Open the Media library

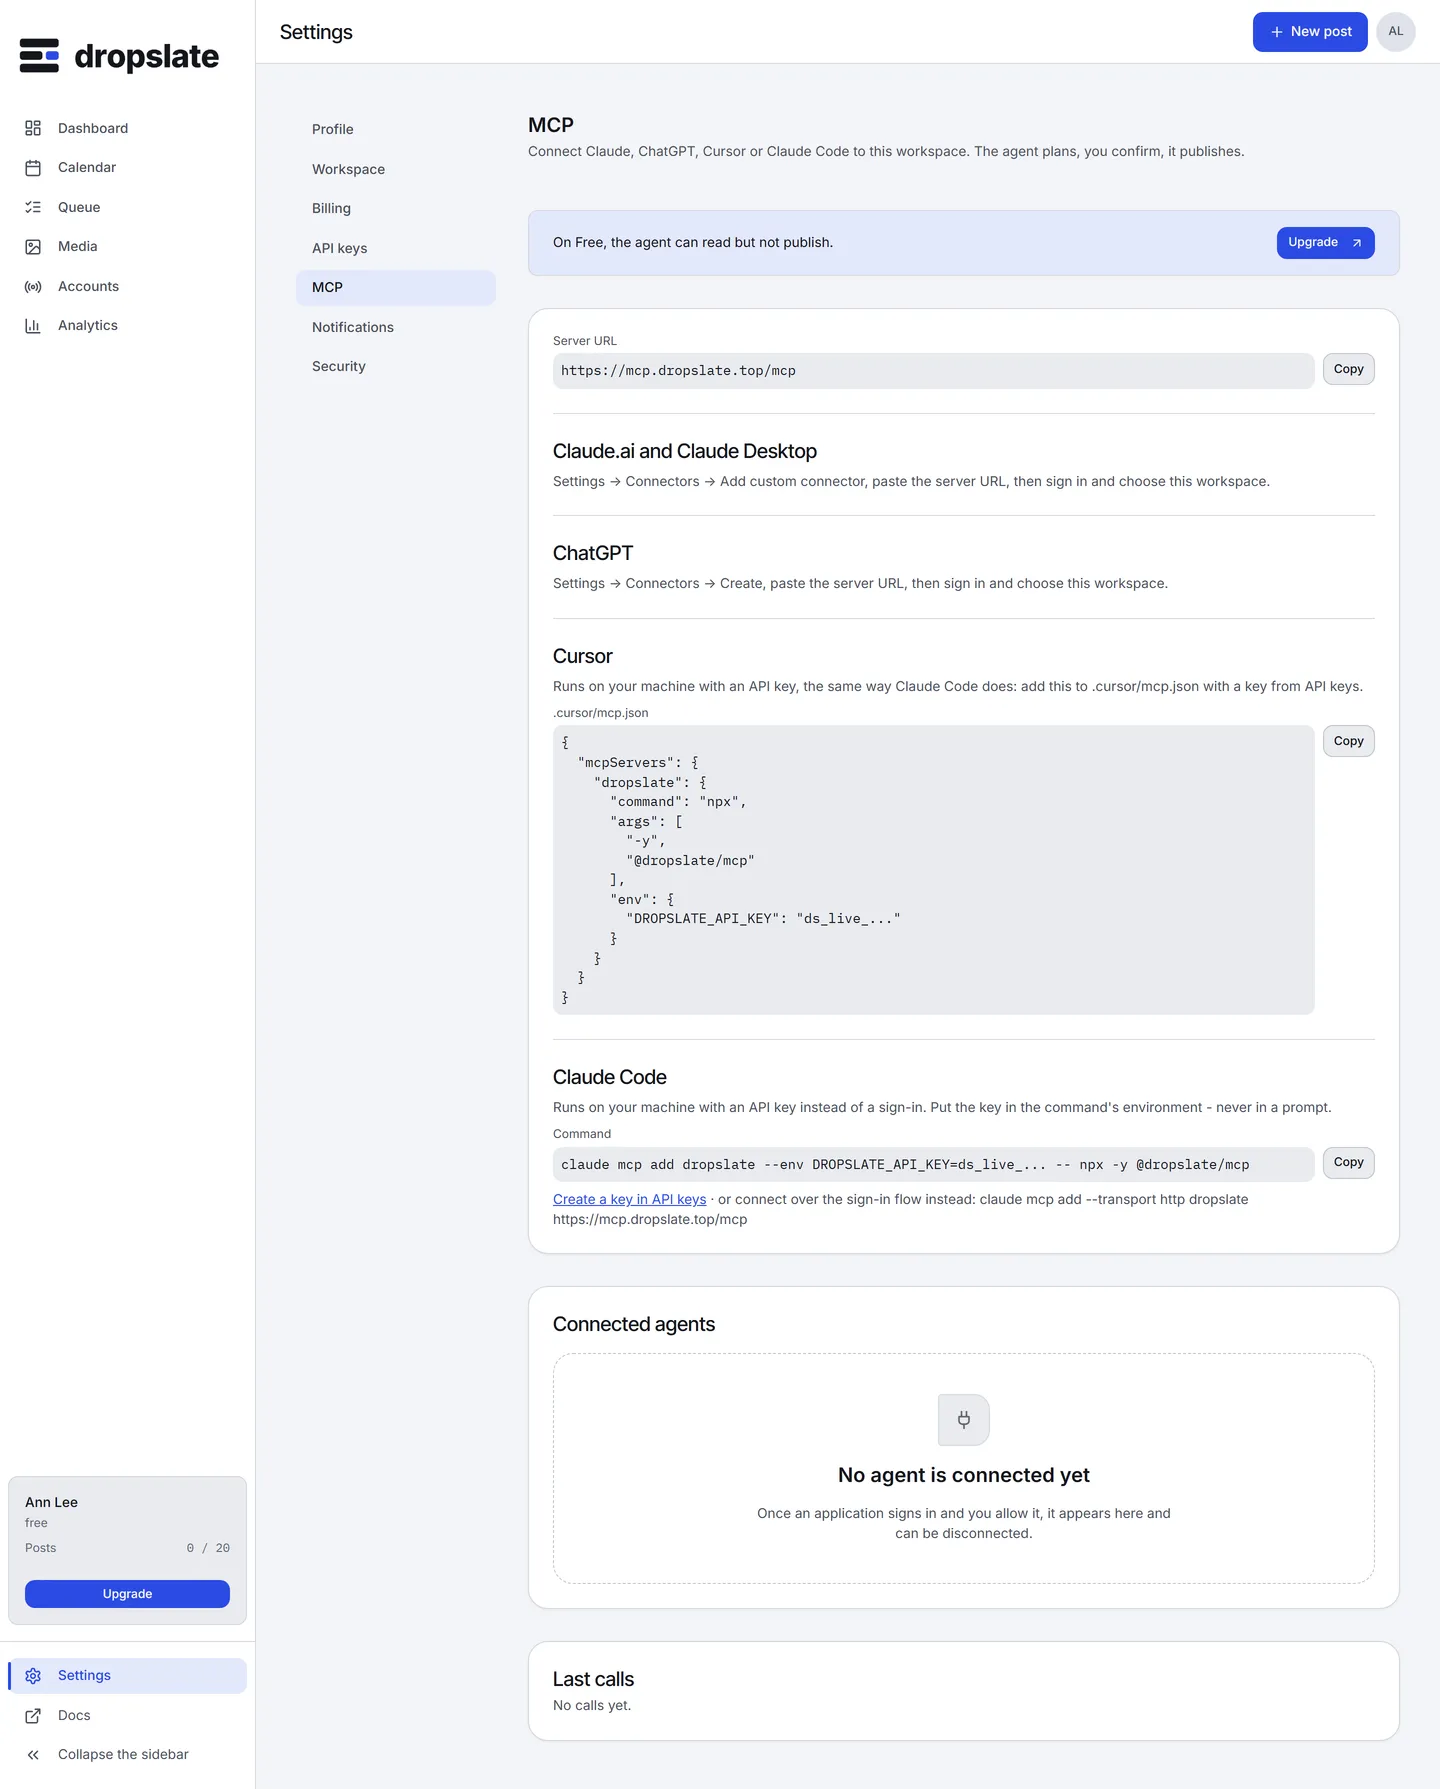pos(127,247)
